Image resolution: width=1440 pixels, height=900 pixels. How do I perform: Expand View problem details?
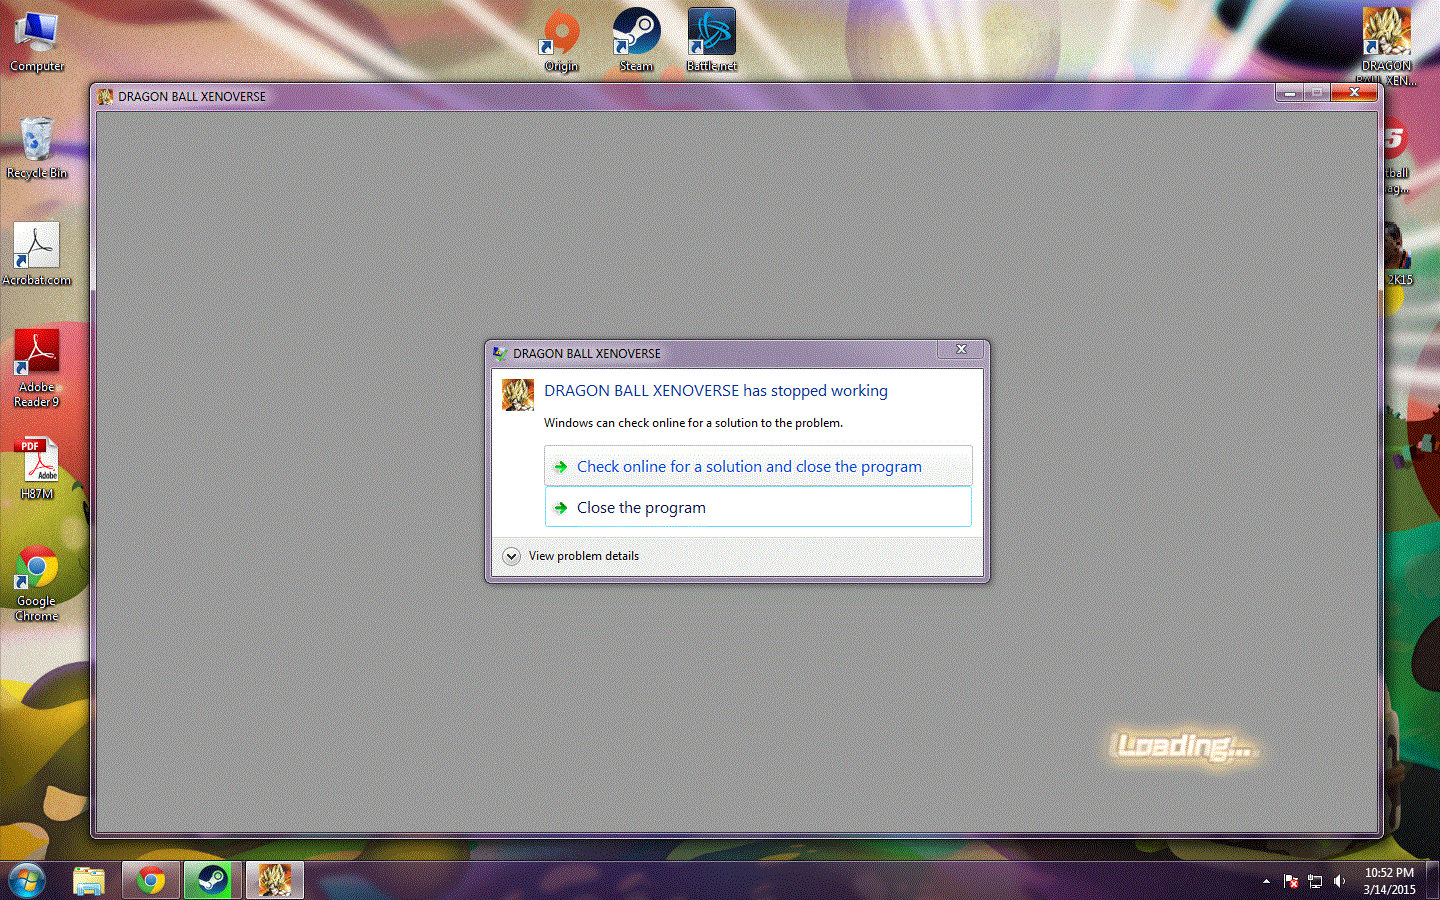click(x=571, y=556)
